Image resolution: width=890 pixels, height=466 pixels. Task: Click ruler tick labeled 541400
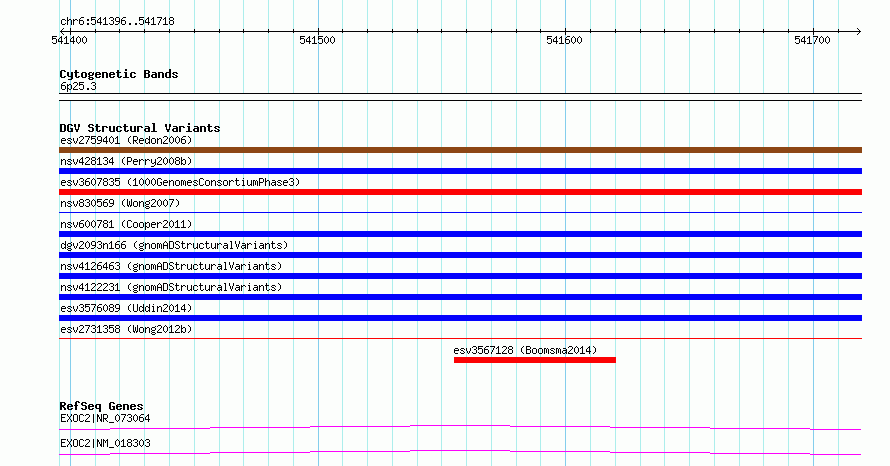69,40
